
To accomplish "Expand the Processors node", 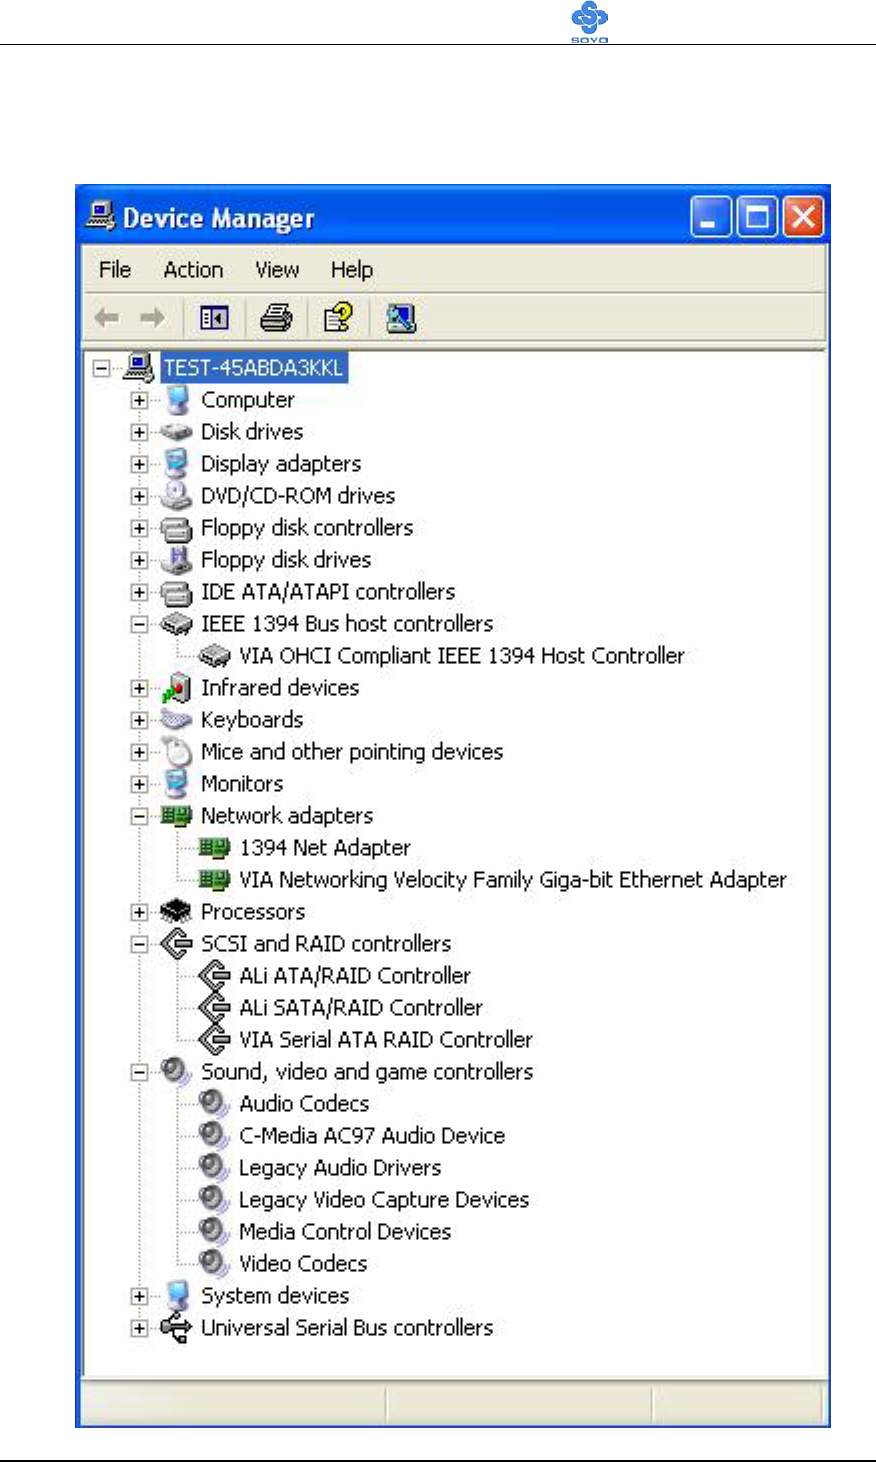I will tap(139, 912).
